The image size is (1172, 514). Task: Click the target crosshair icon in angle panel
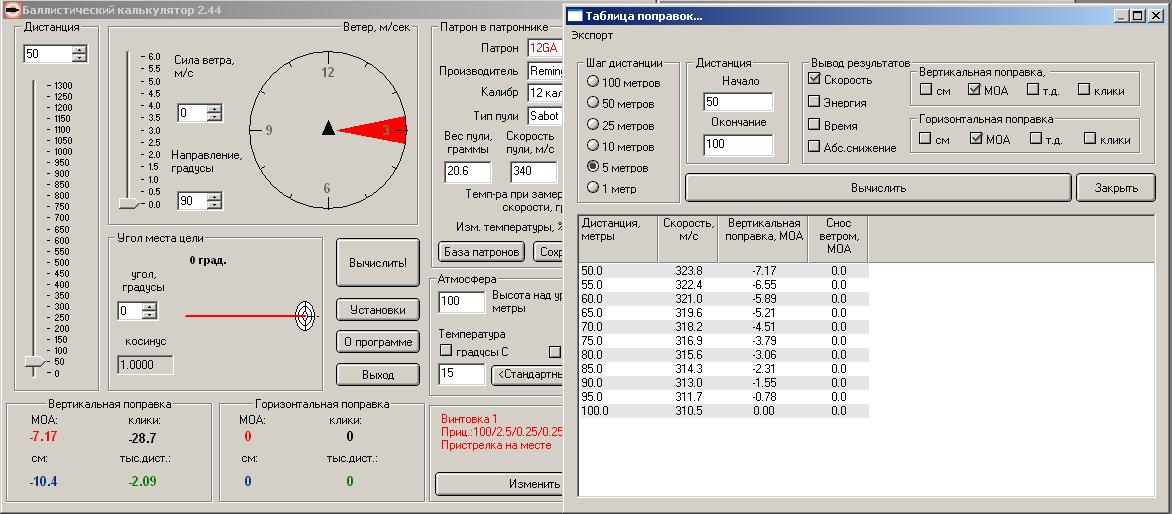tap(306, 316)
